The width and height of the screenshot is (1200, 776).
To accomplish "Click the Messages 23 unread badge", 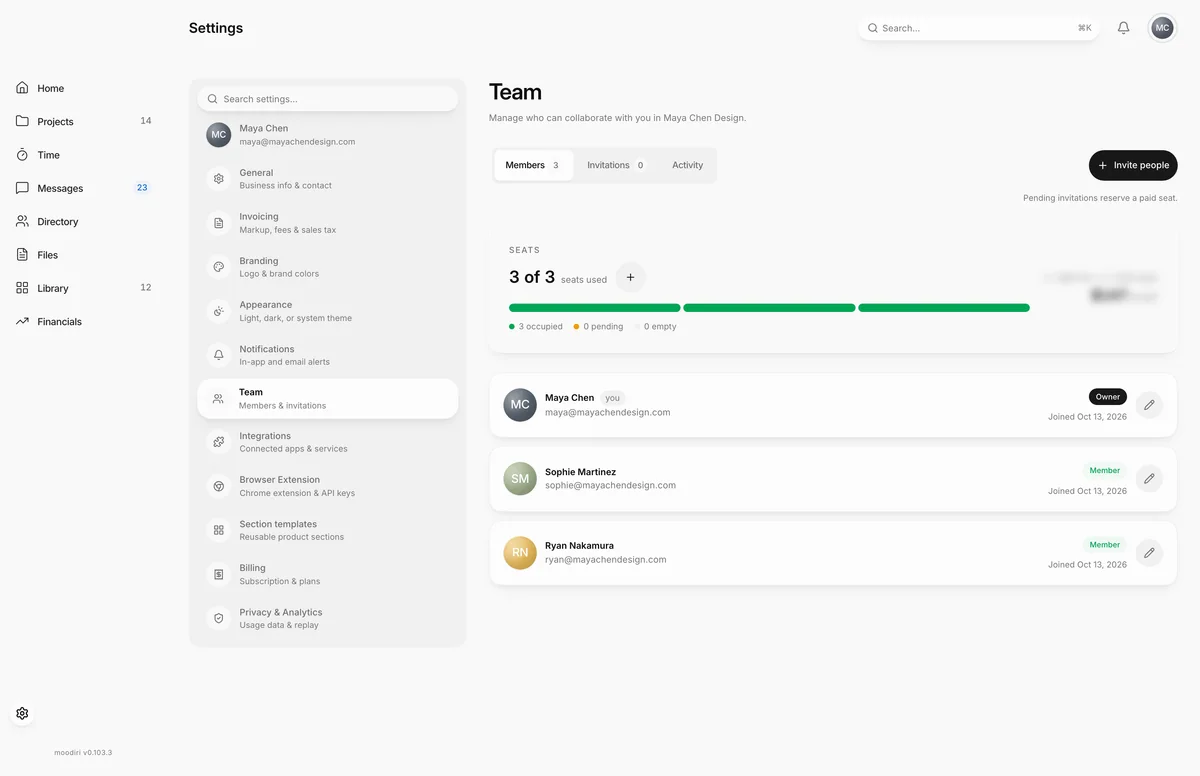I will point(142,188).
